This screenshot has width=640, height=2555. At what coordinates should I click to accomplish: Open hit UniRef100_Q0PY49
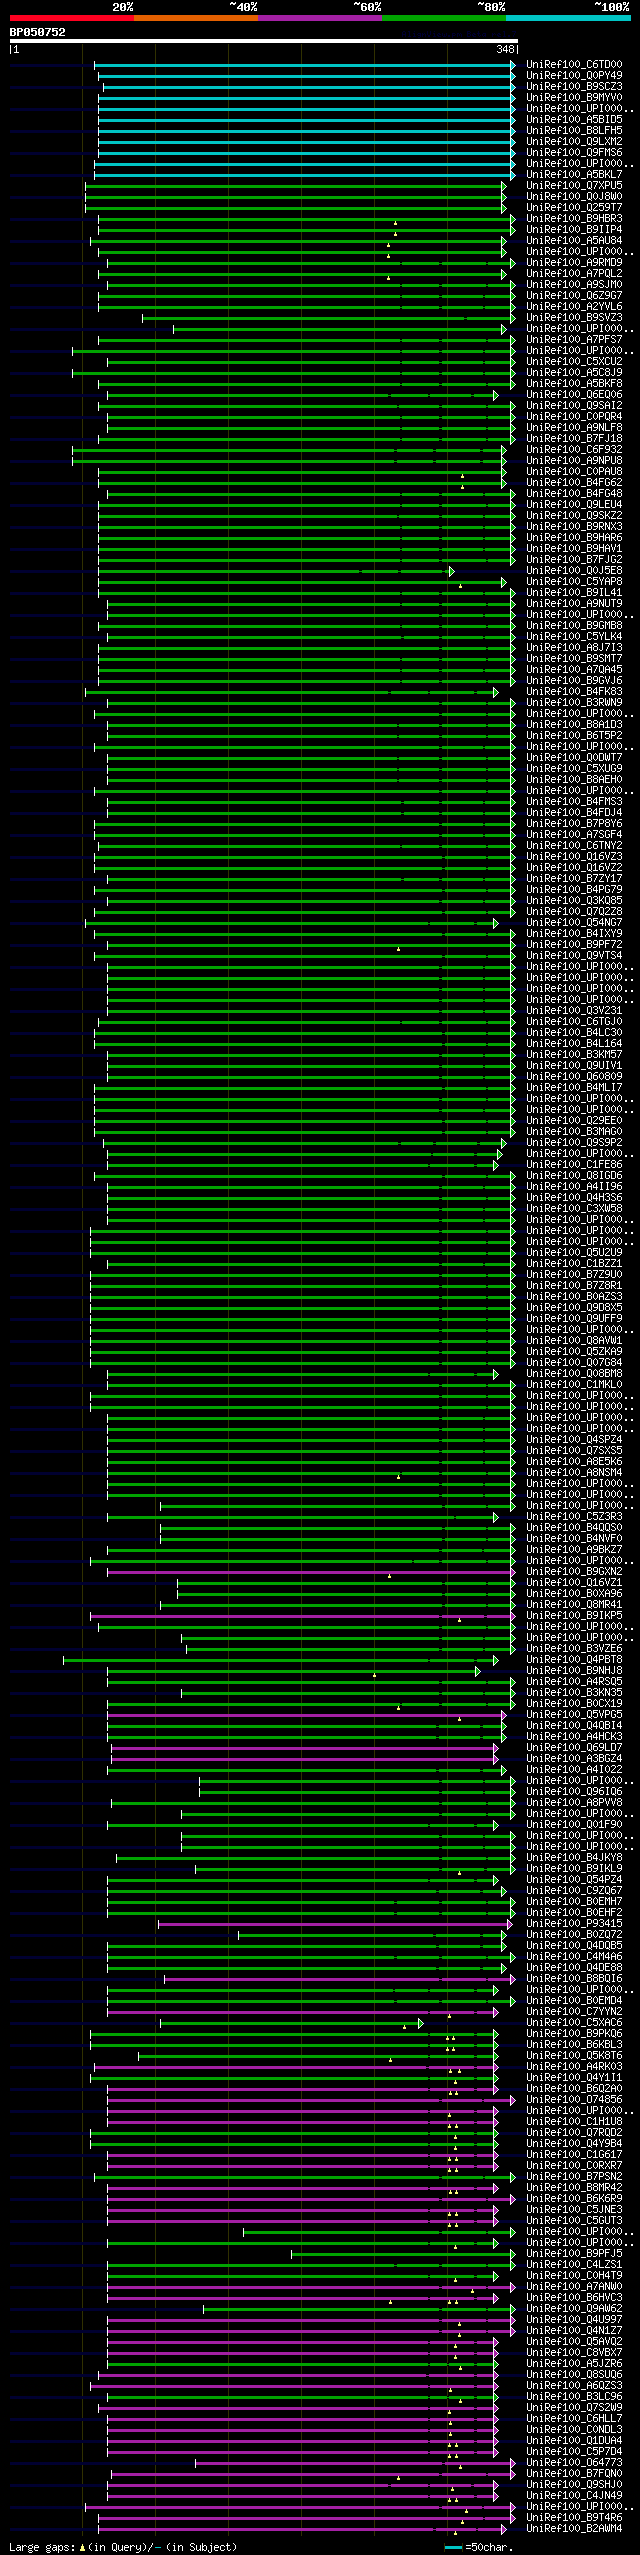[x=574, y=76]
